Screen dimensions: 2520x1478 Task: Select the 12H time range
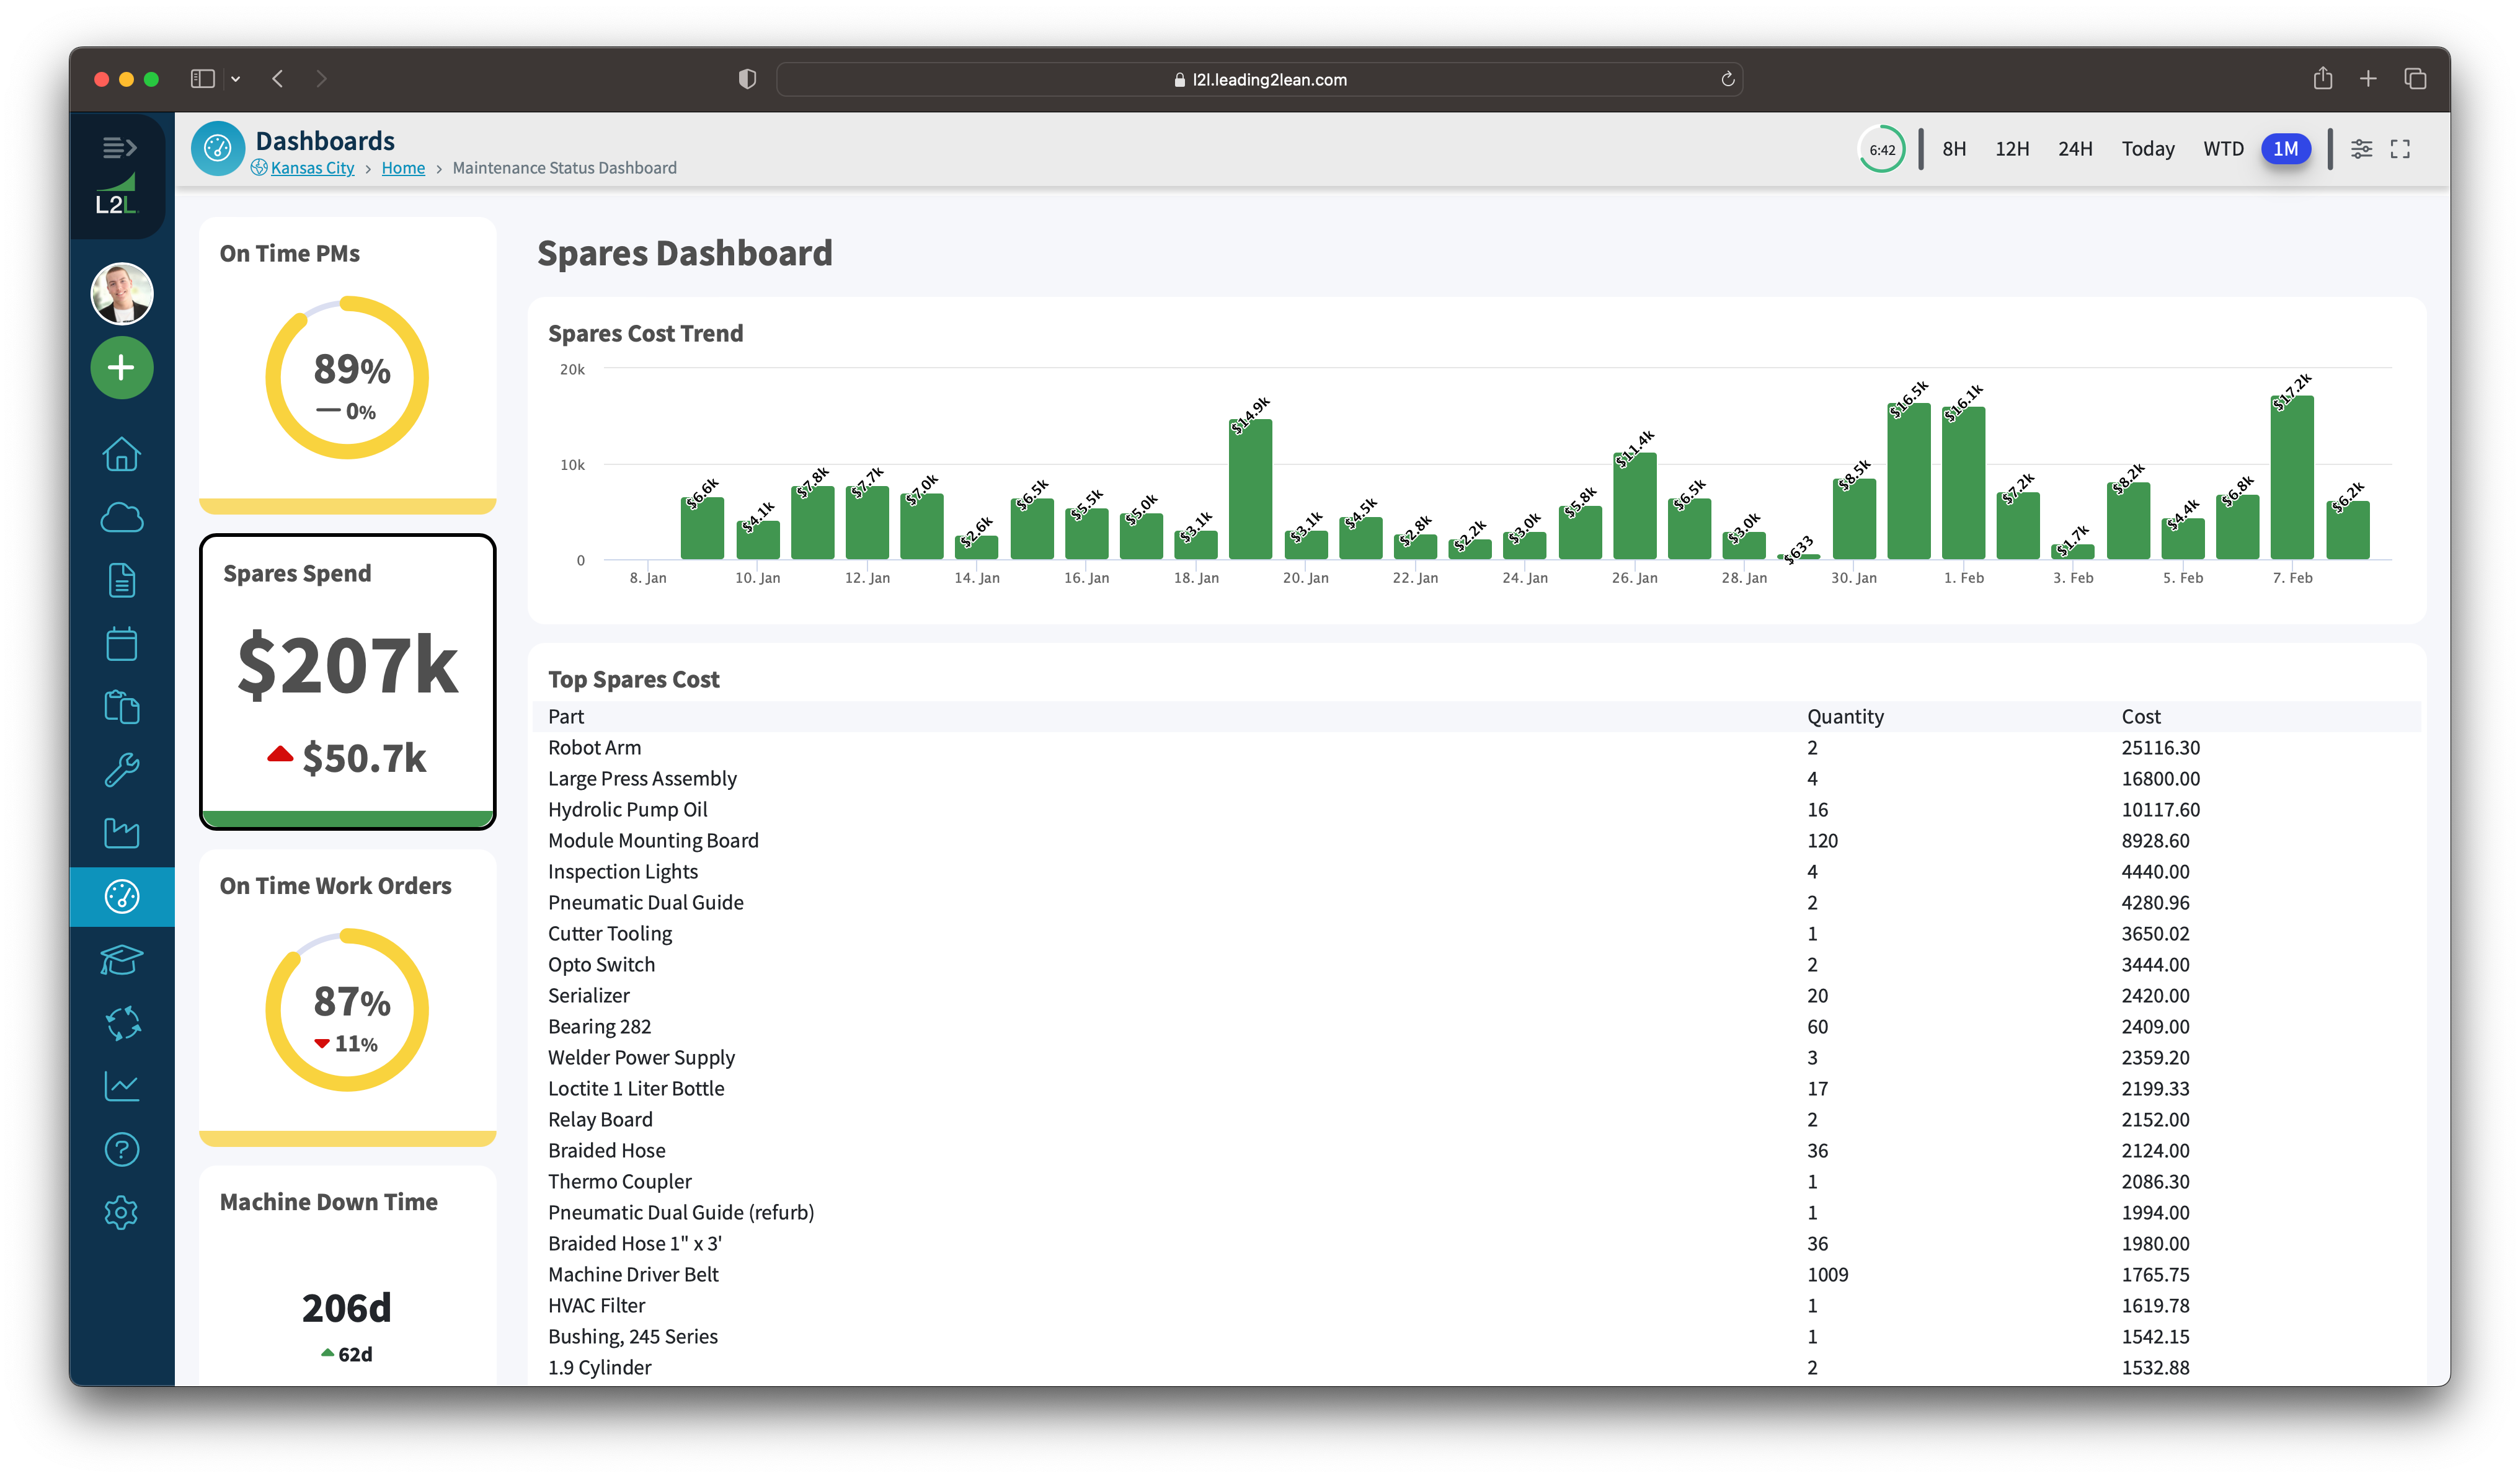pyautogui.click(x=2012, y=149)
